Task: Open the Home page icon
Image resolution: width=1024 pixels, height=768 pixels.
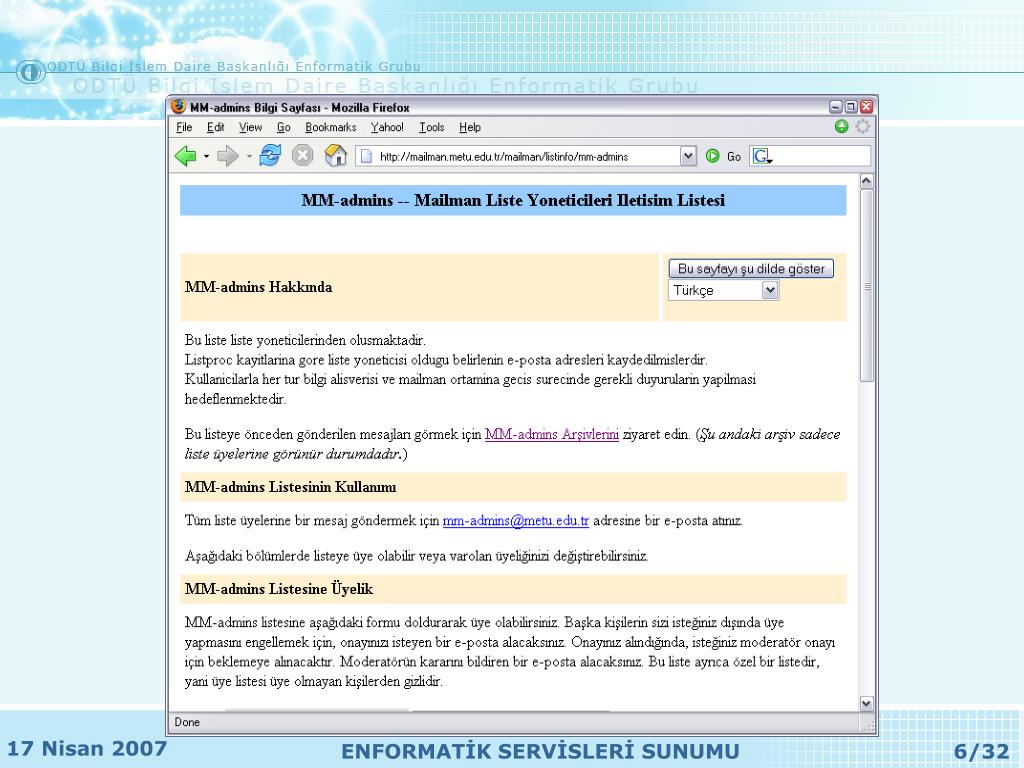Action: coord(336,155)
